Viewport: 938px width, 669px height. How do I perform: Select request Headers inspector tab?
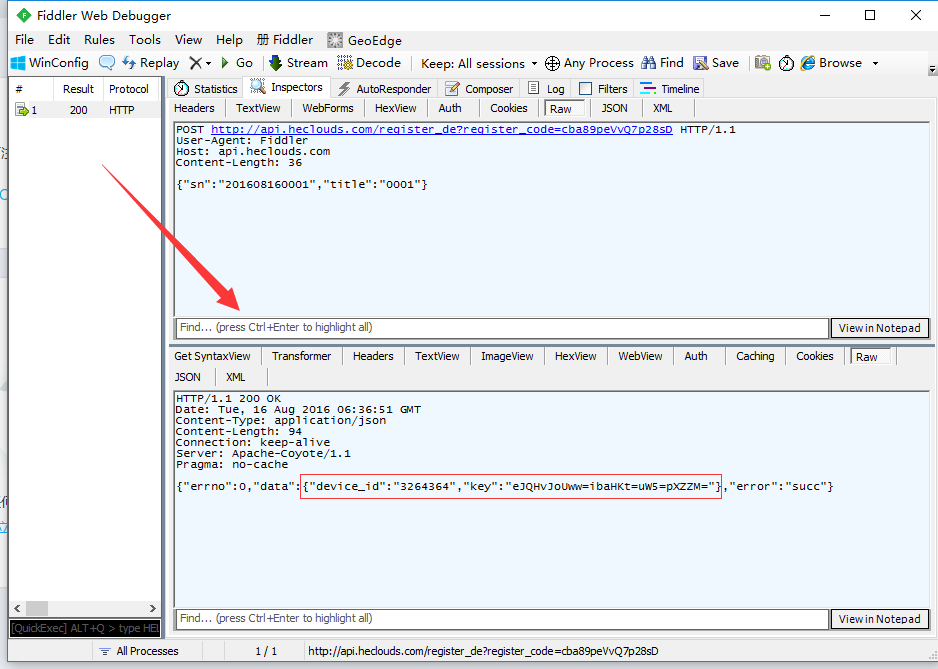[194, 108]
